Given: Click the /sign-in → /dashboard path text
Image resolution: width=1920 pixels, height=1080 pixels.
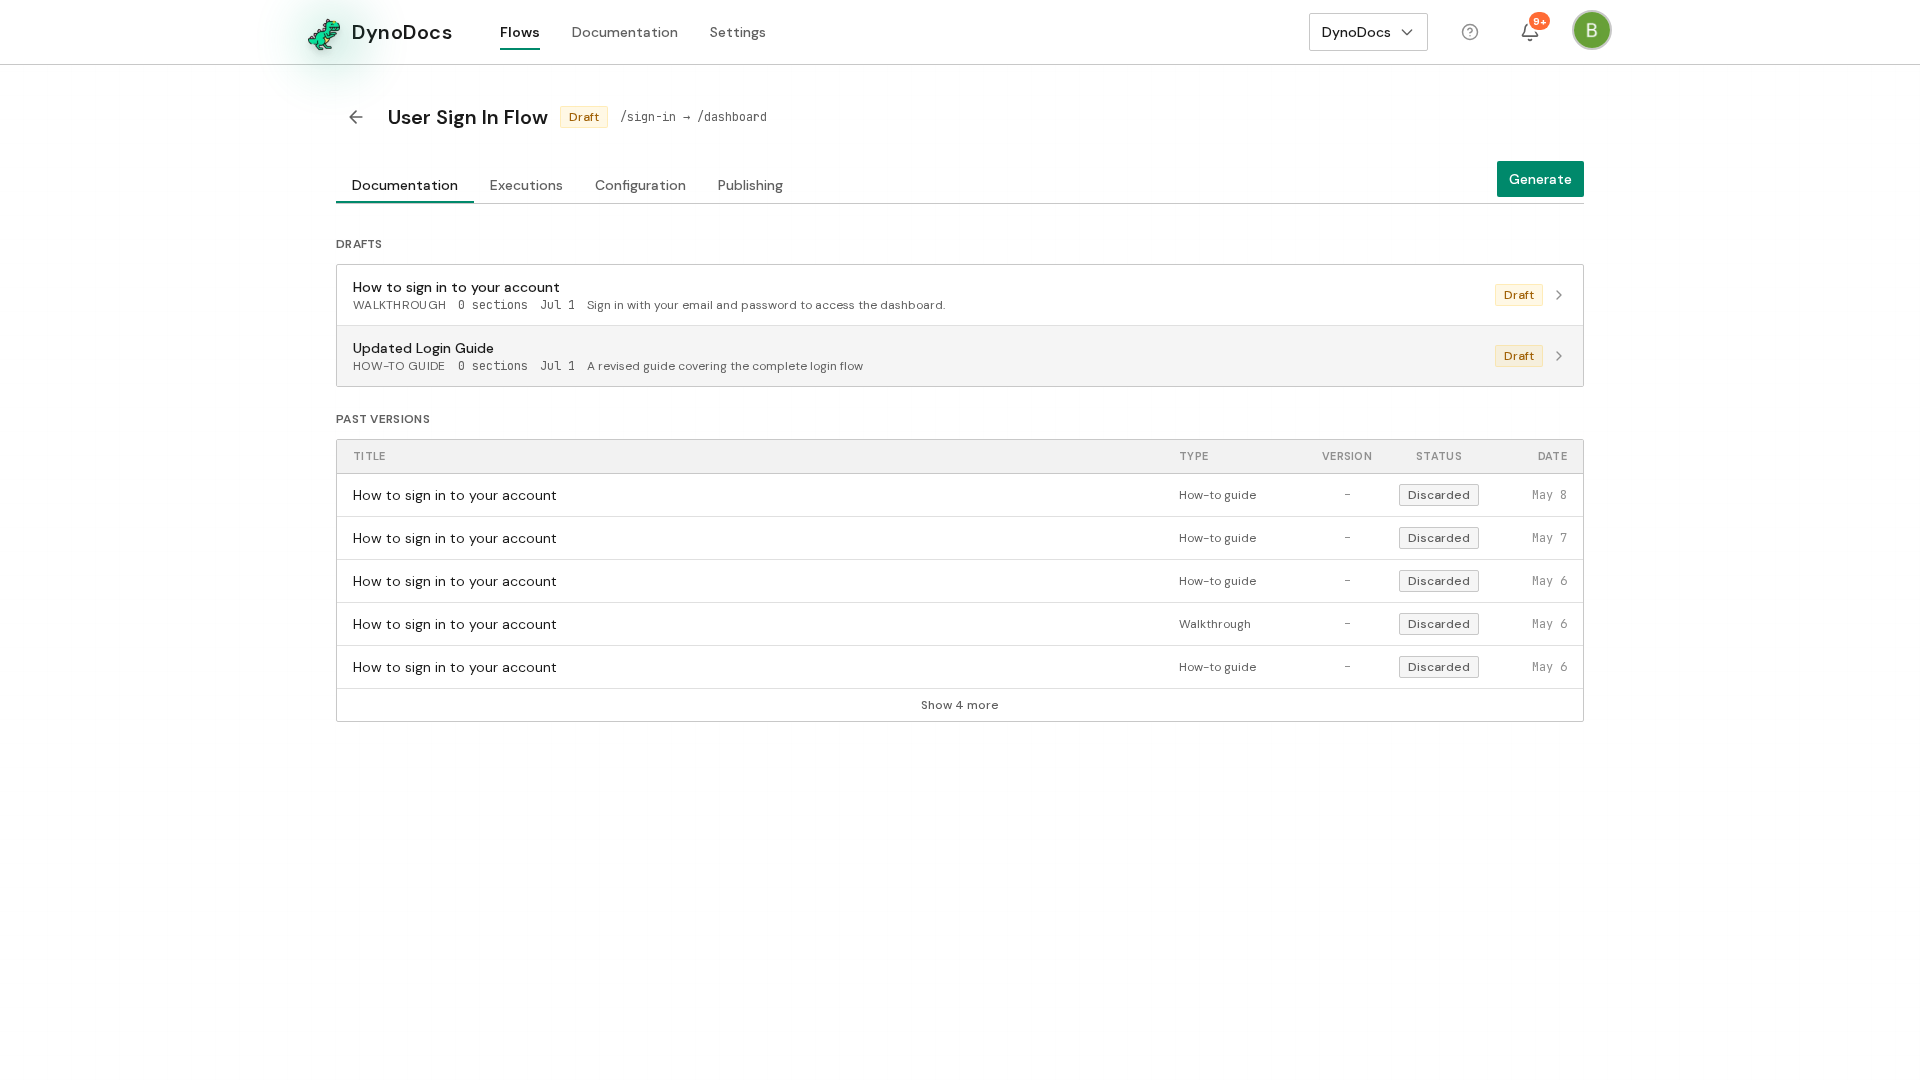Looking at the screenshot, I should tap(694, 117).
